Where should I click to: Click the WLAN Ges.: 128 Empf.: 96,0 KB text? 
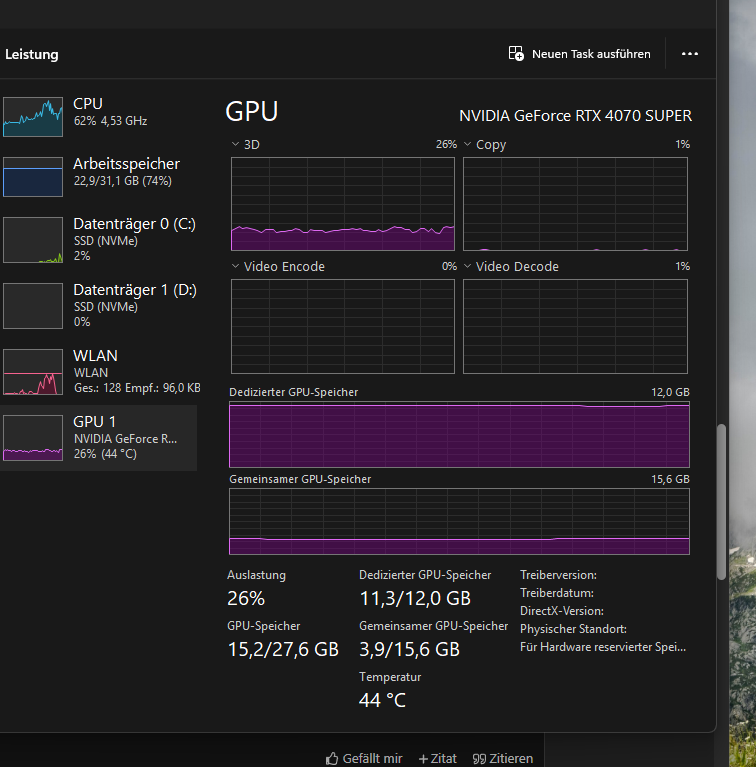(x=137, y=388)
